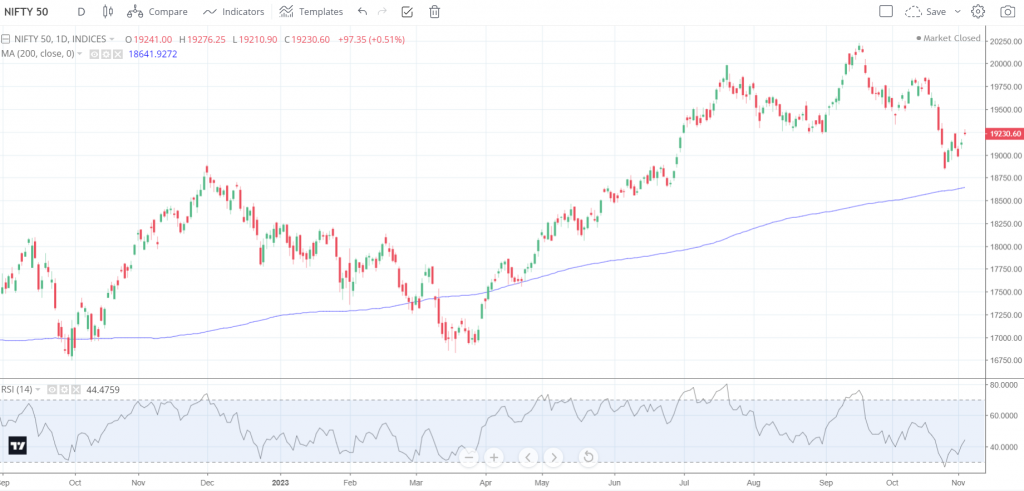Open the indicator Templates menu
The image size is (1024, 491).
[x=311, y=12]
